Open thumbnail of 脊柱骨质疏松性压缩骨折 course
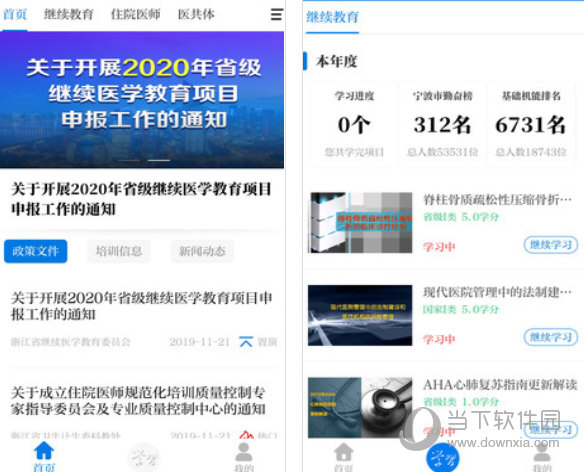 pyautogui.click(x=360, y=222)
